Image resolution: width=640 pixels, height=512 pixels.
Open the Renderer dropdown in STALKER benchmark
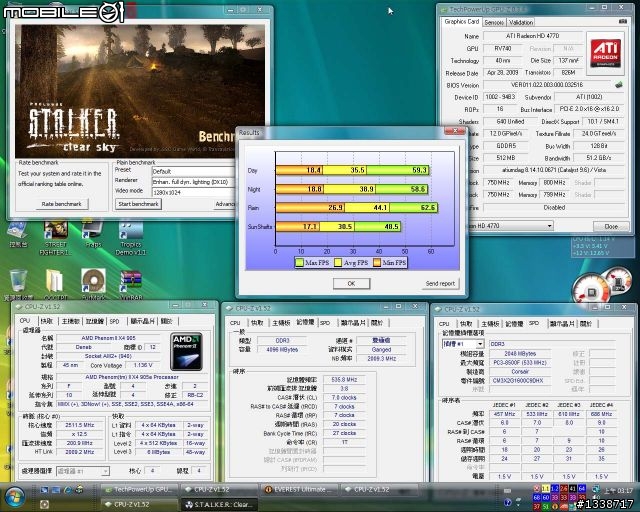tap(193, 182)
